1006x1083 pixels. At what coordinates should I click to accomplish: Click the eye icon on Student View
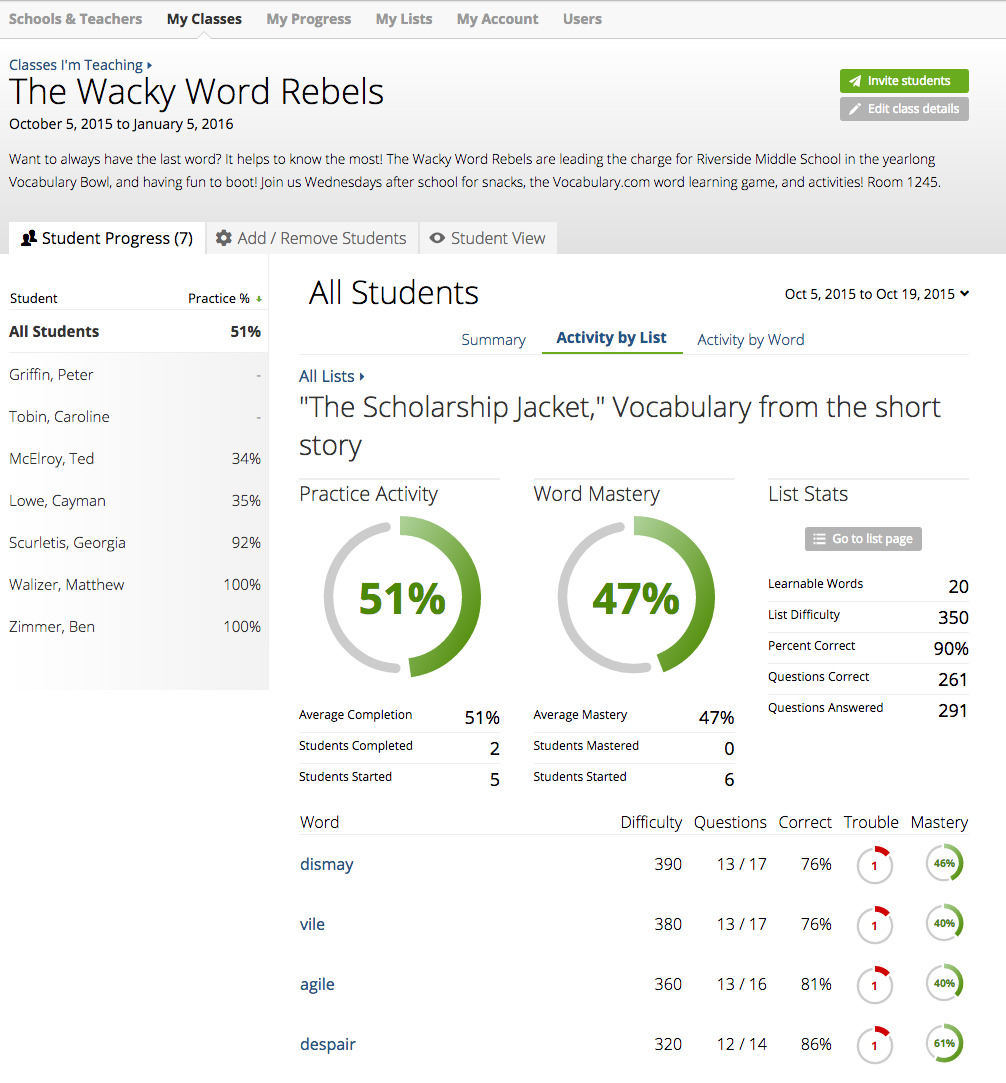coord(437,238)
